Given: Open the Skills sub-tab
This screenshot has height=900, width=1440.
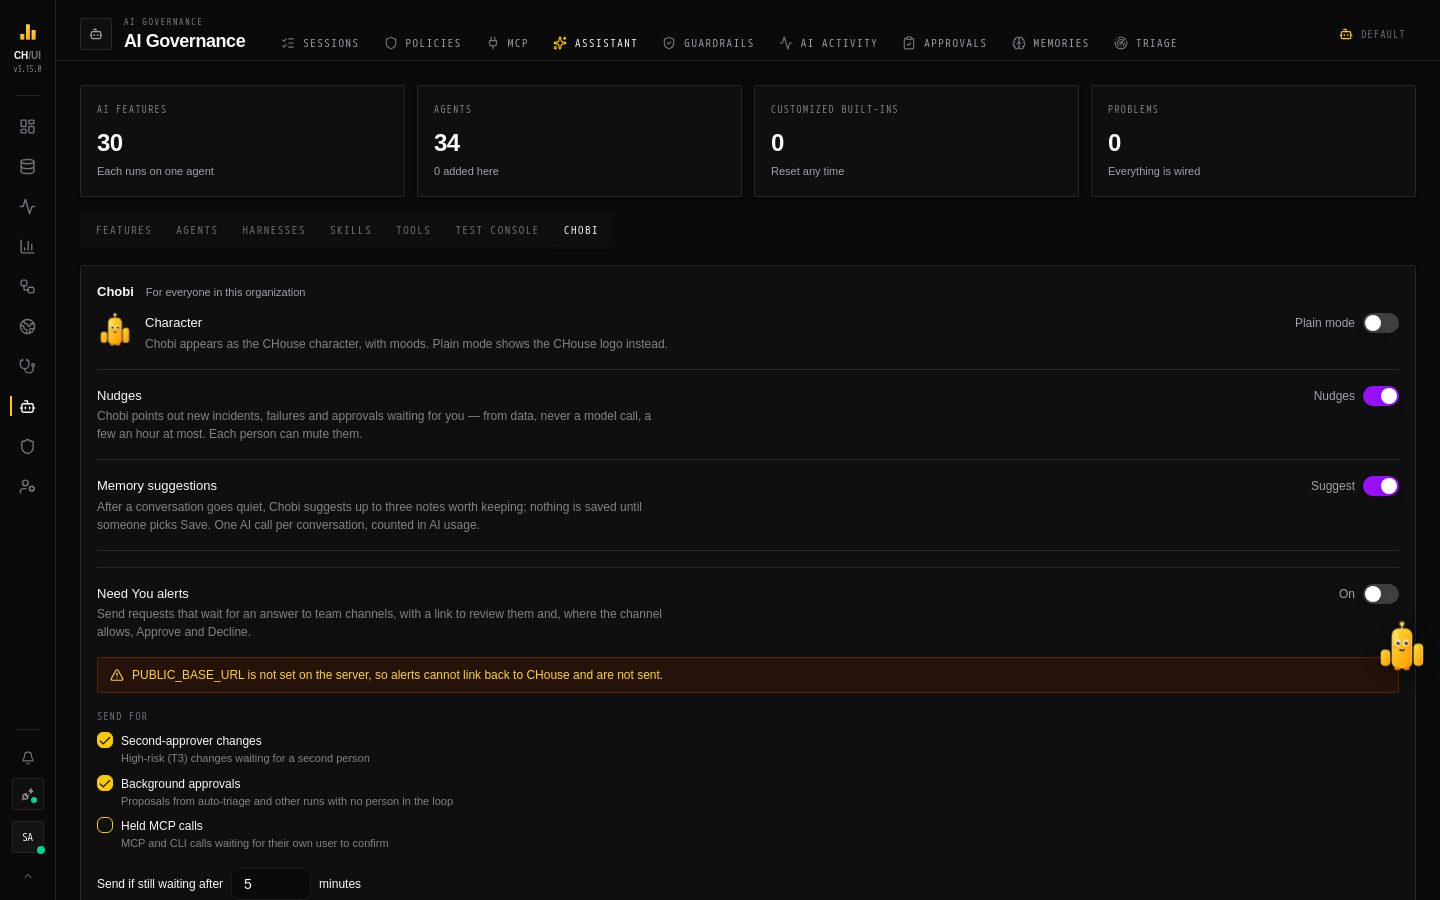Looking at the screenshot, I should click(x=351, y=230).
